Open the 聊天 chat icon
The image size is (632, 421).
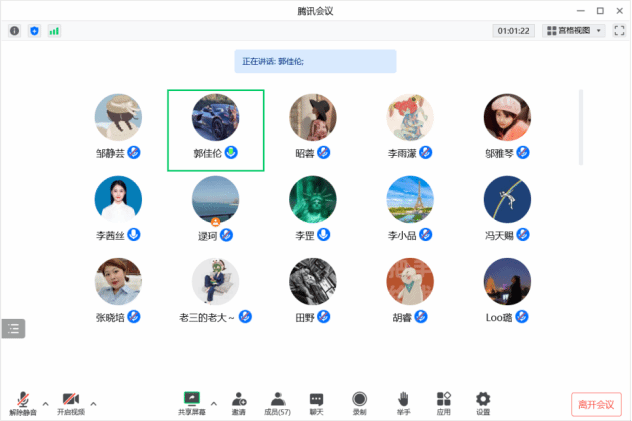[x=316, y=403]
